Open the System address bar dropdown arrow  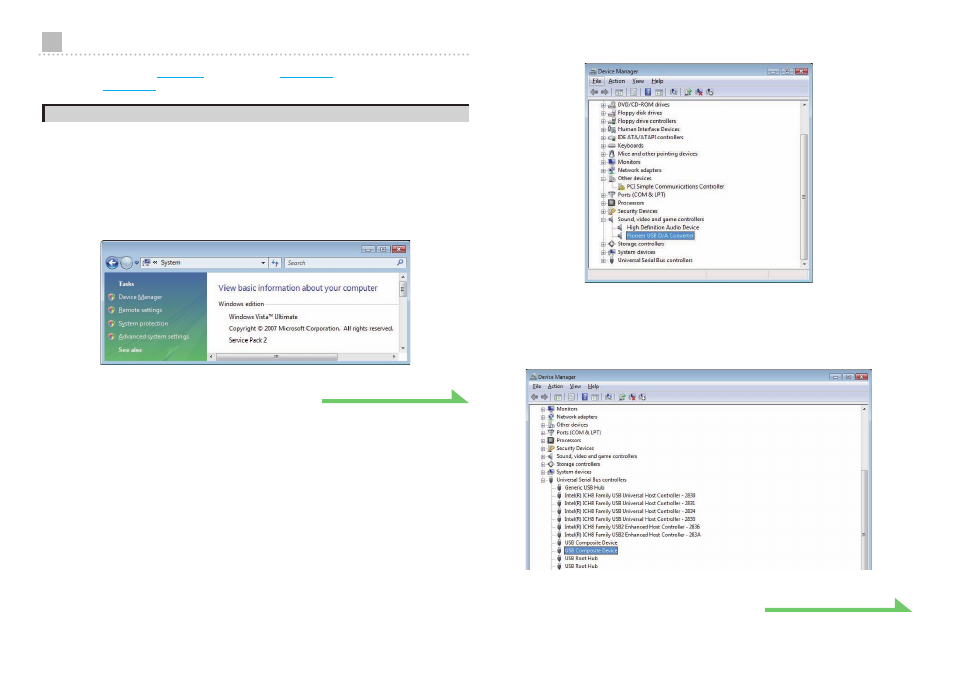(263, 263)
